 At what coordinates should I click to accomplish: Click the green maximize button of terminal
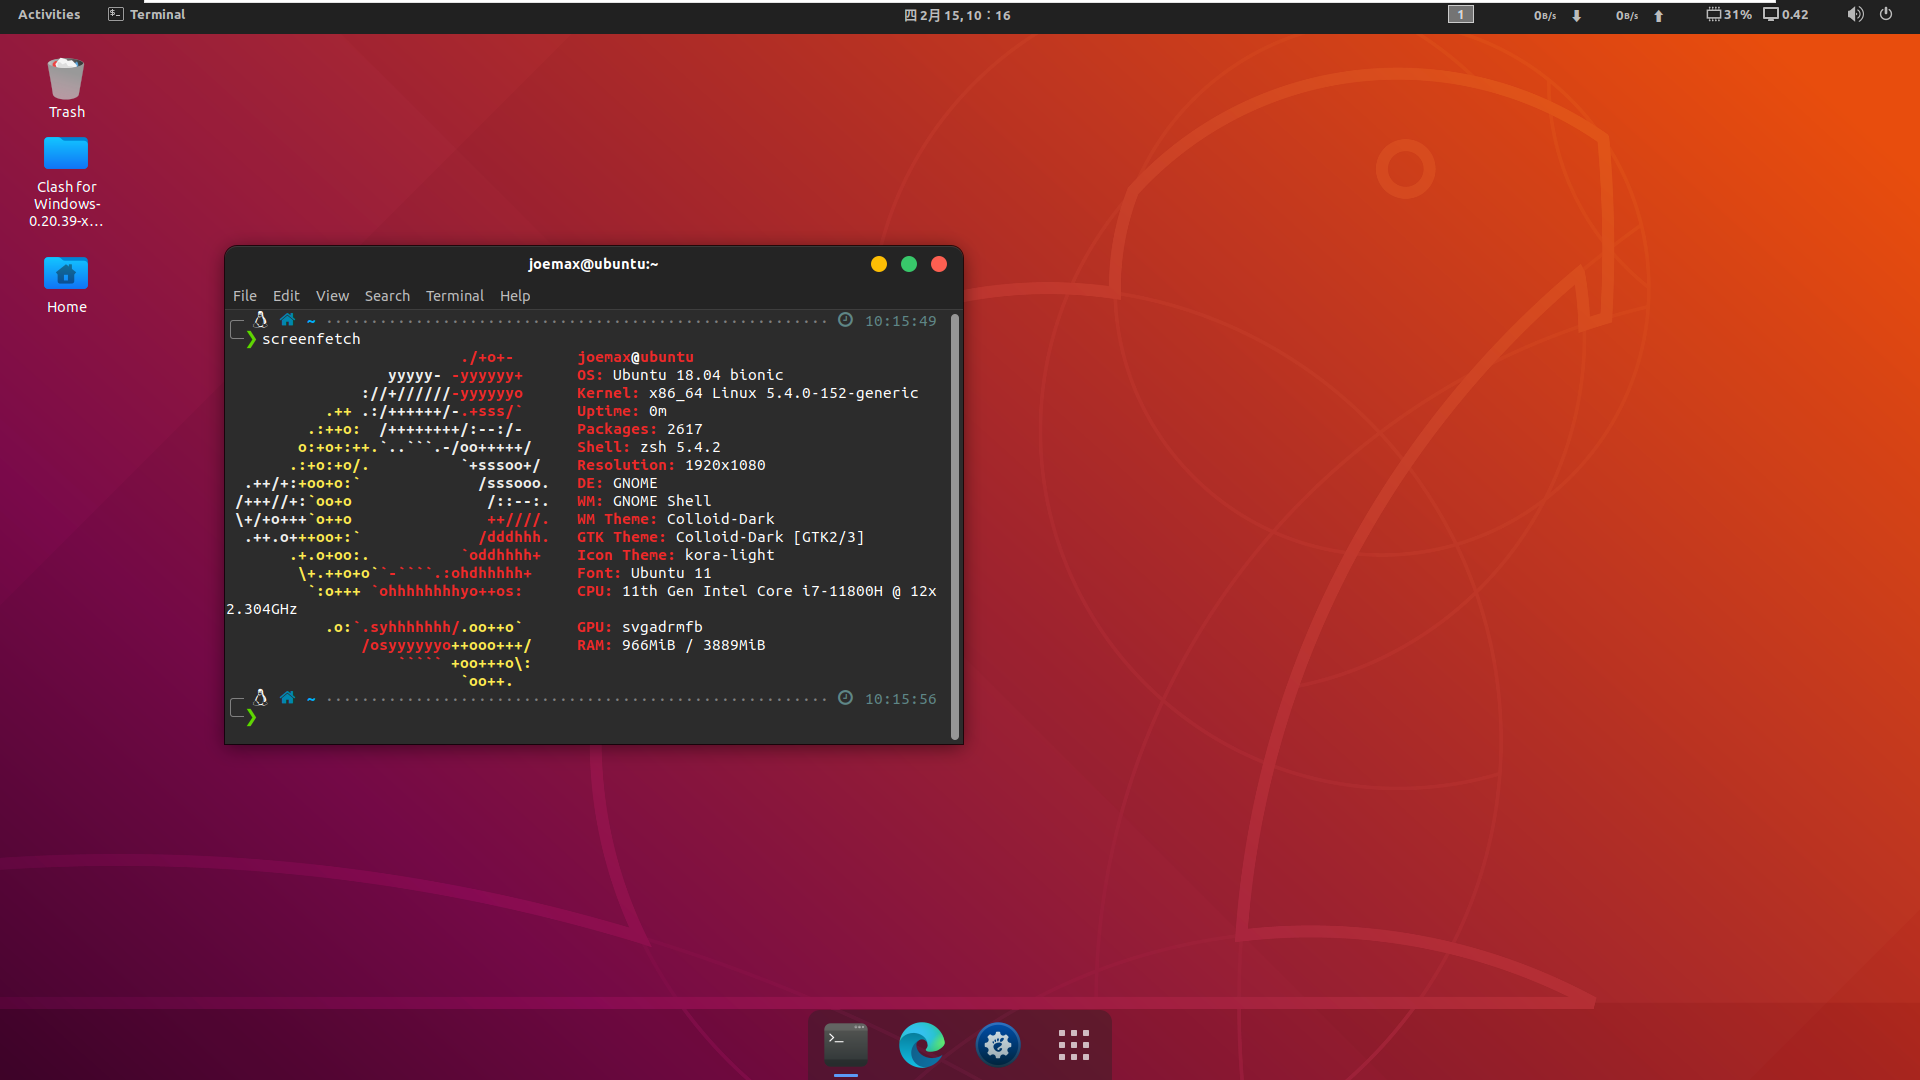tap(909, 264)
